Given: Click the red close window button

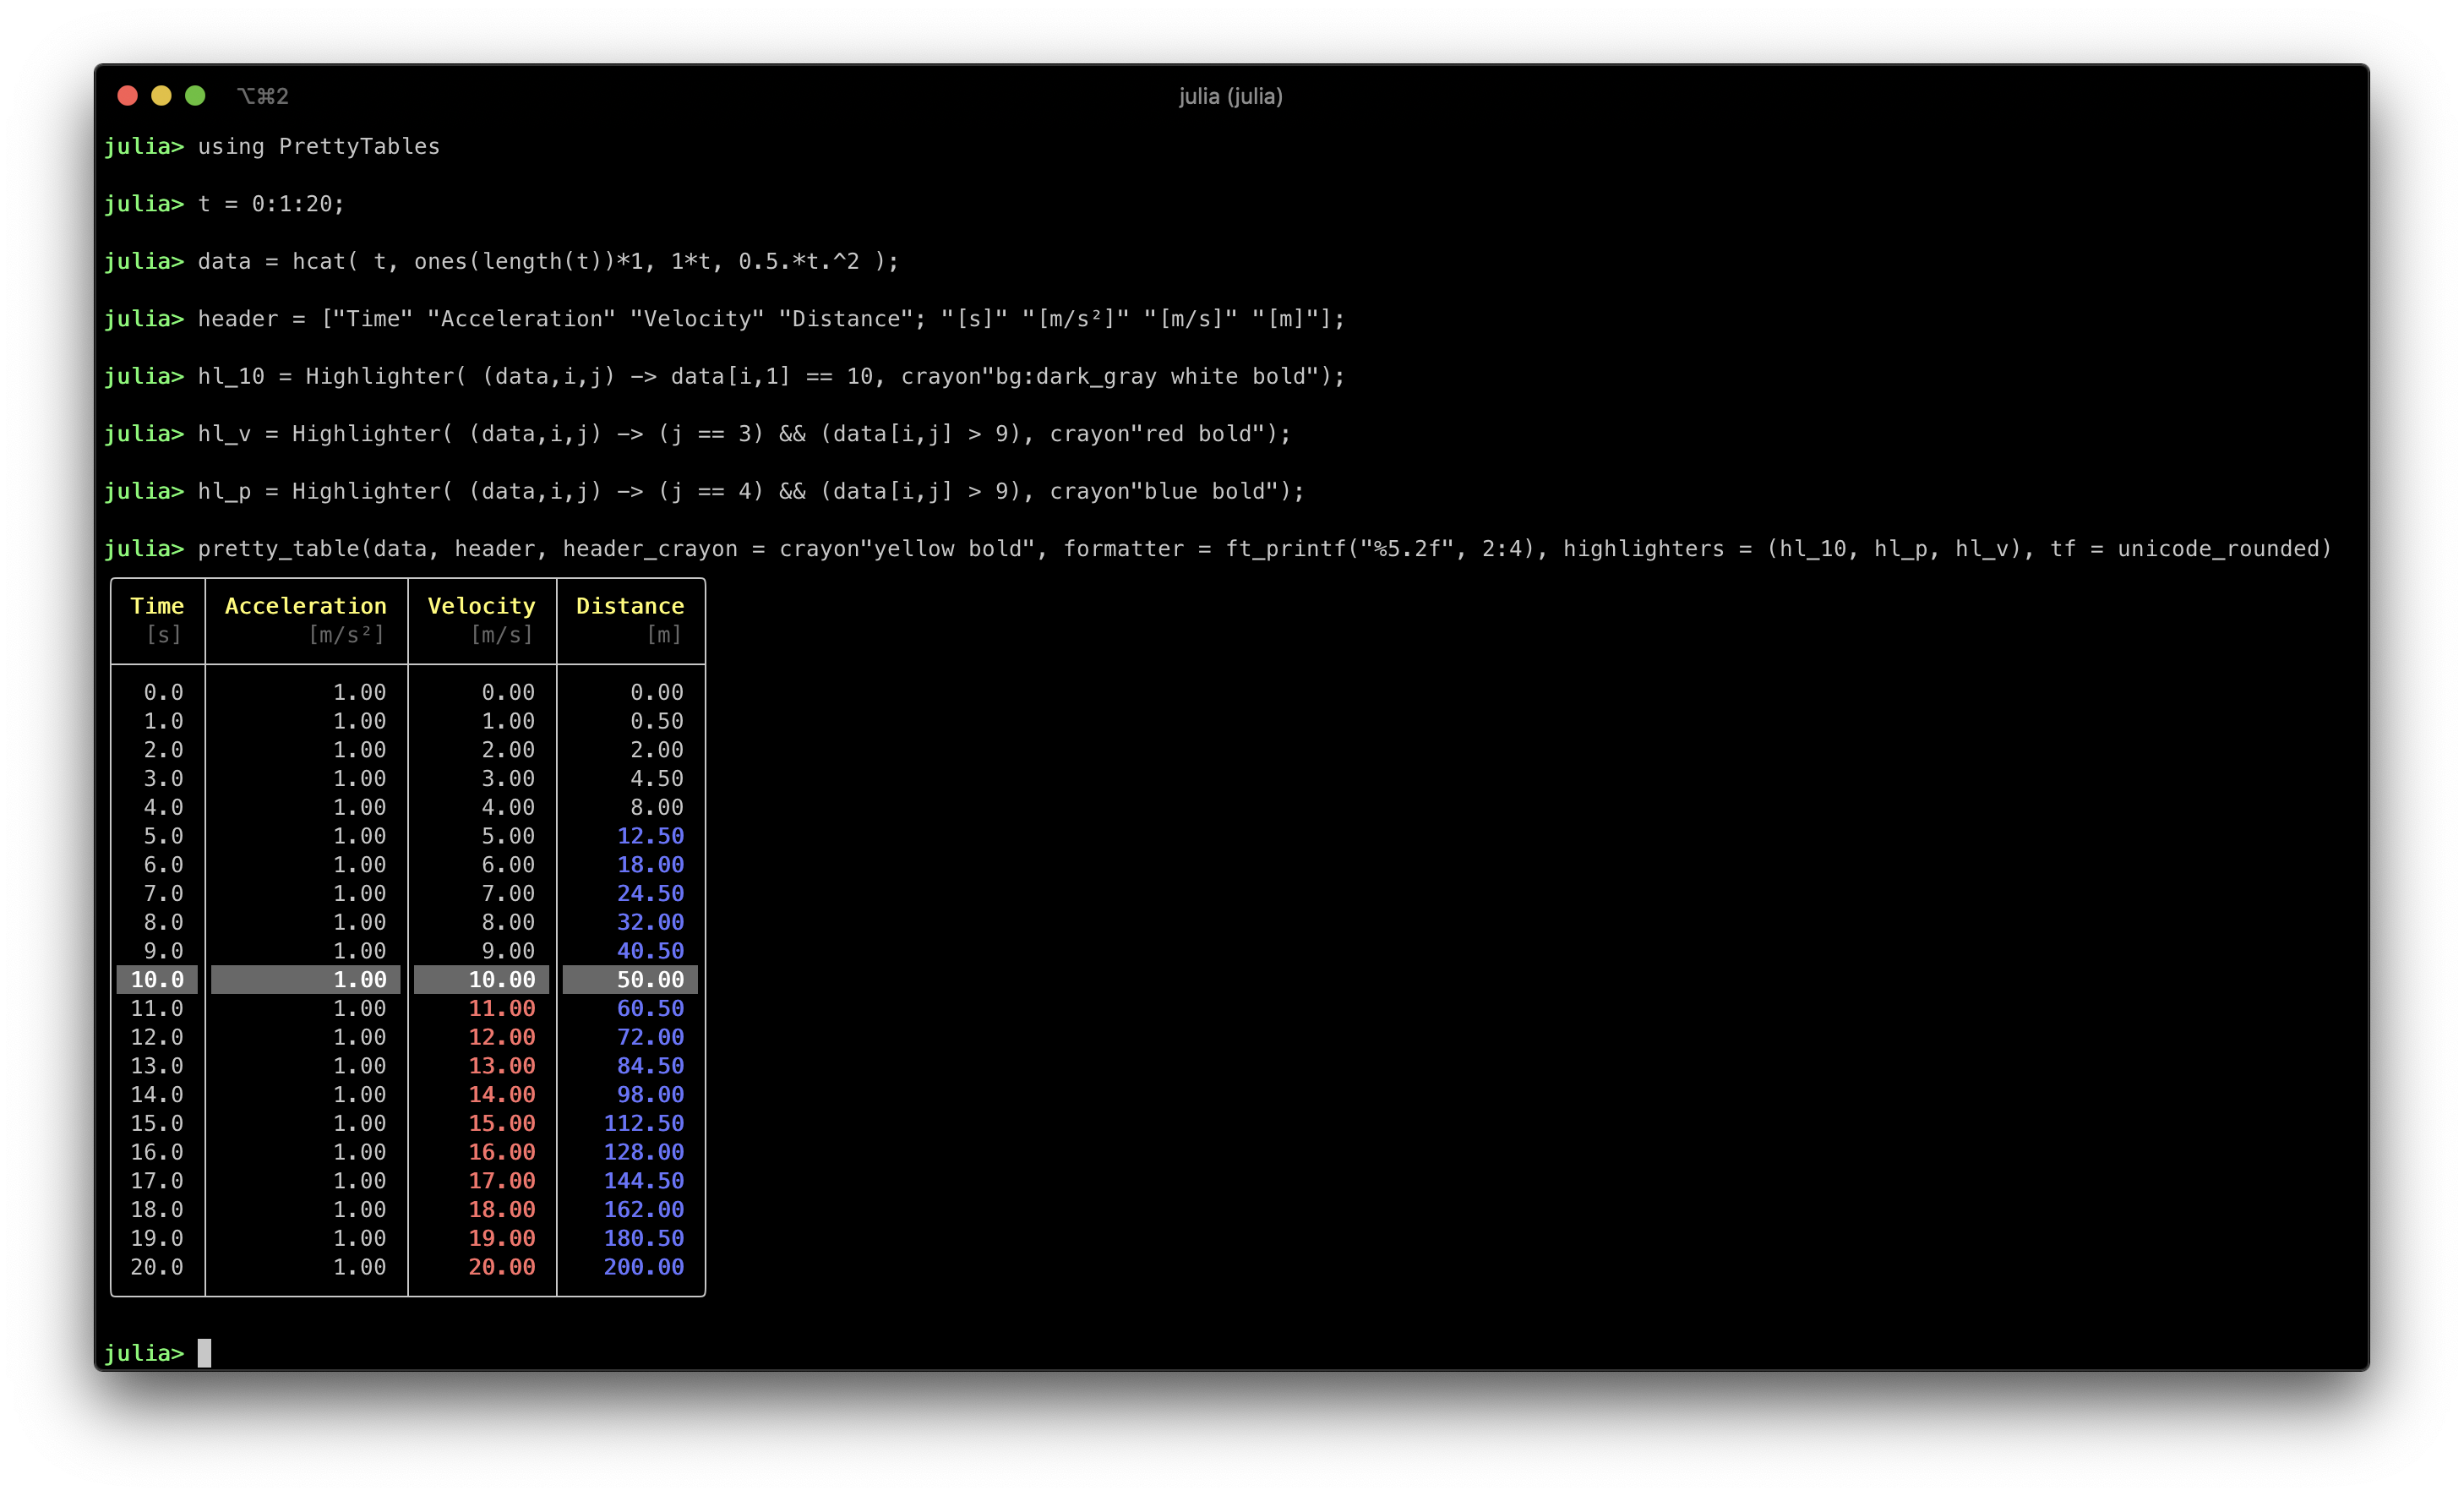Looking at the screenshot, I should pos(127,96).
